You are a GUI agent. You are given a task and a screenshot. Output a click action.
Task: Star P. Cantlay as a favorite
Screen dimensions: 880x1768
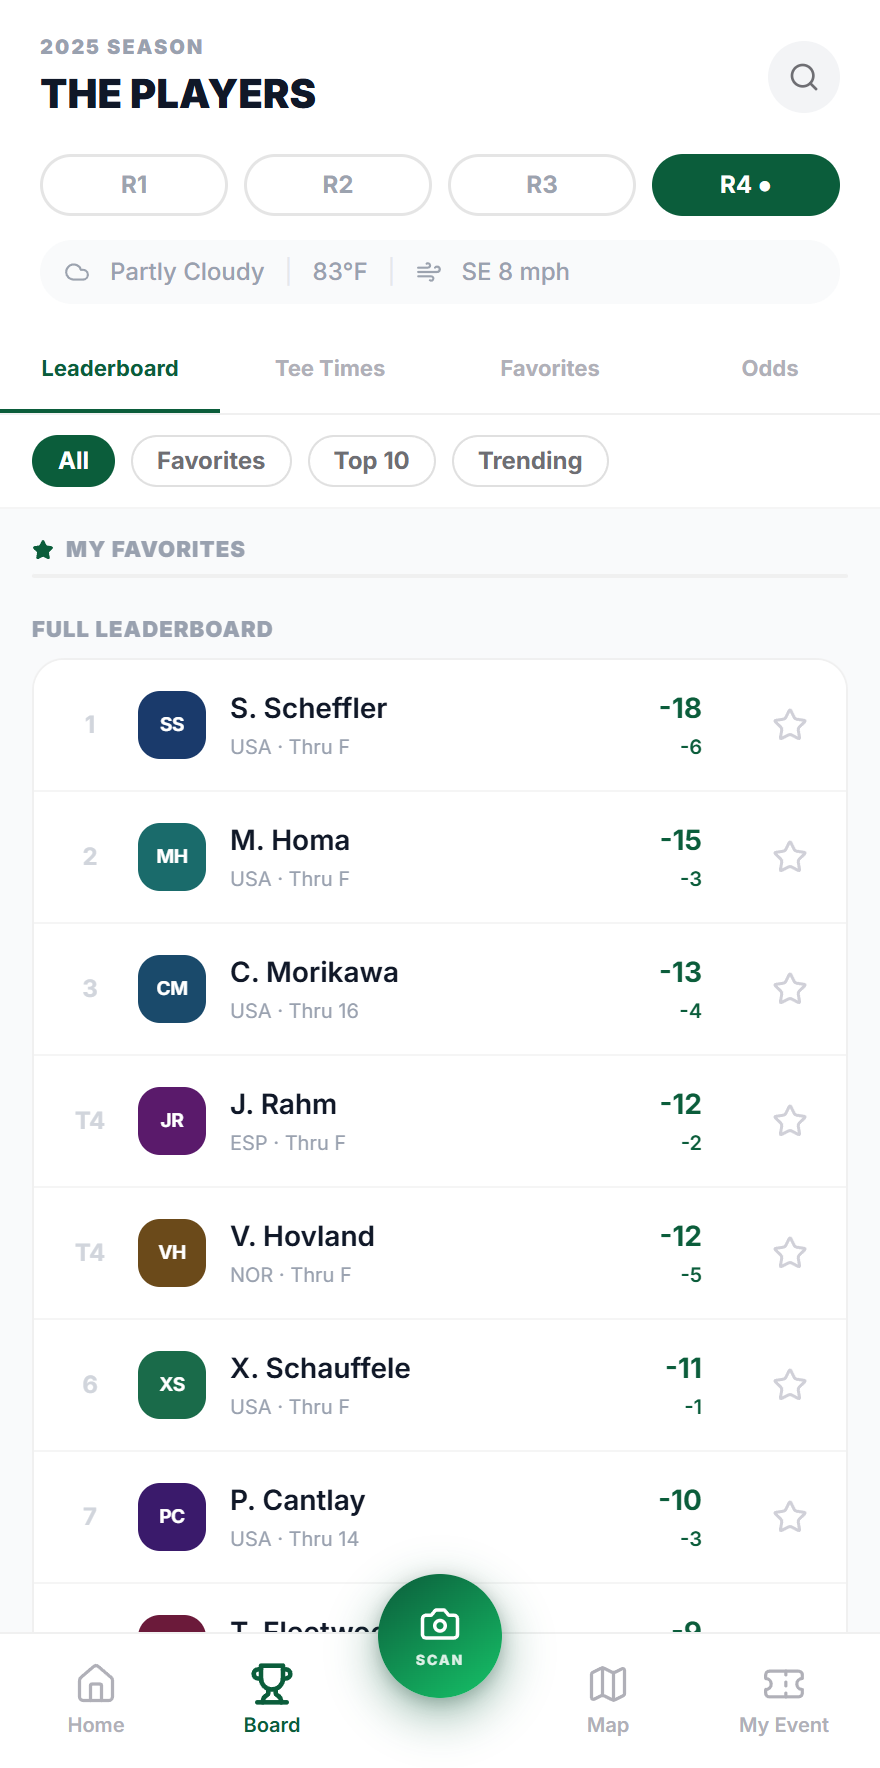coord(790,1517)
